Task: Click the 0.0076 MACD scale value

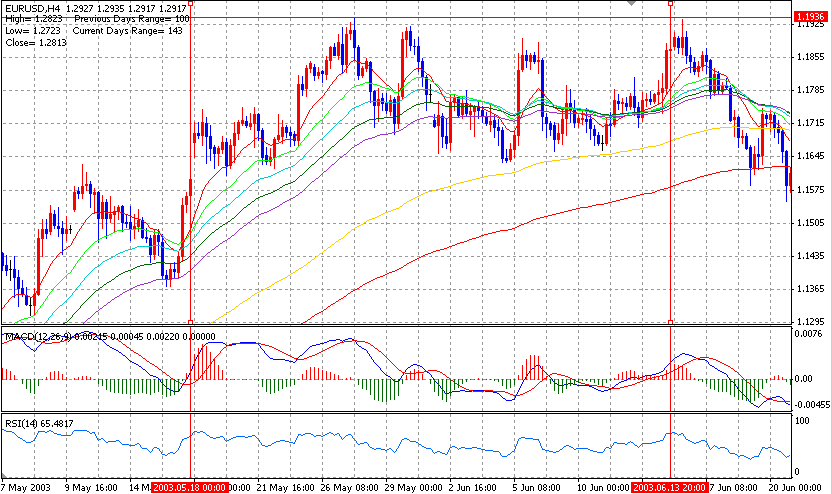Action: [x=809, y=334]
